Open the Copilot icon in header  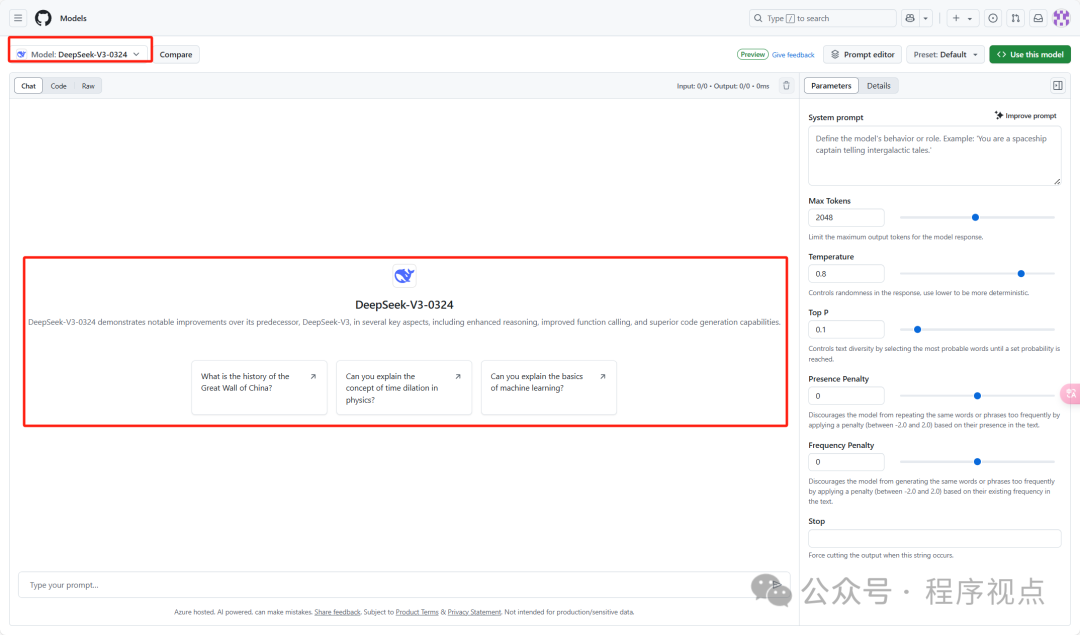910,18
